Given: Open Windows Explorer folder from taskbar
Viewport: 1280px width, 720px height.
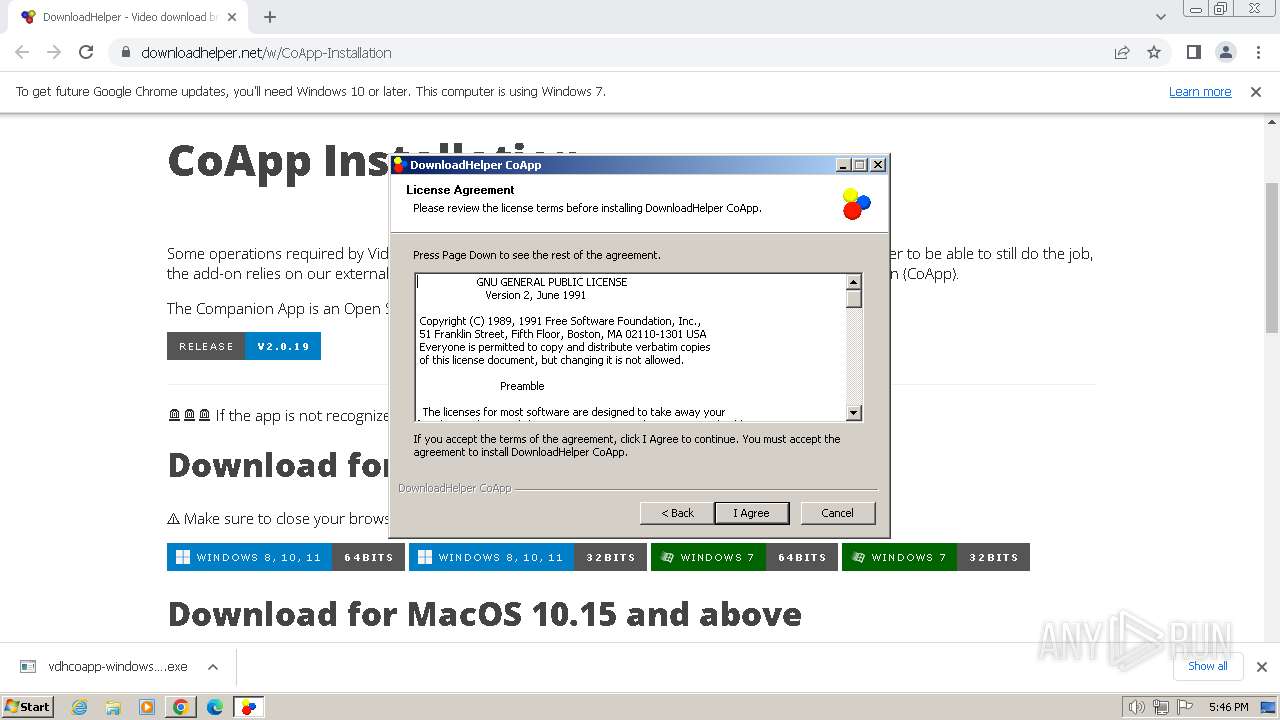Looking at the screenshot, I should click(x=113, y=707).
